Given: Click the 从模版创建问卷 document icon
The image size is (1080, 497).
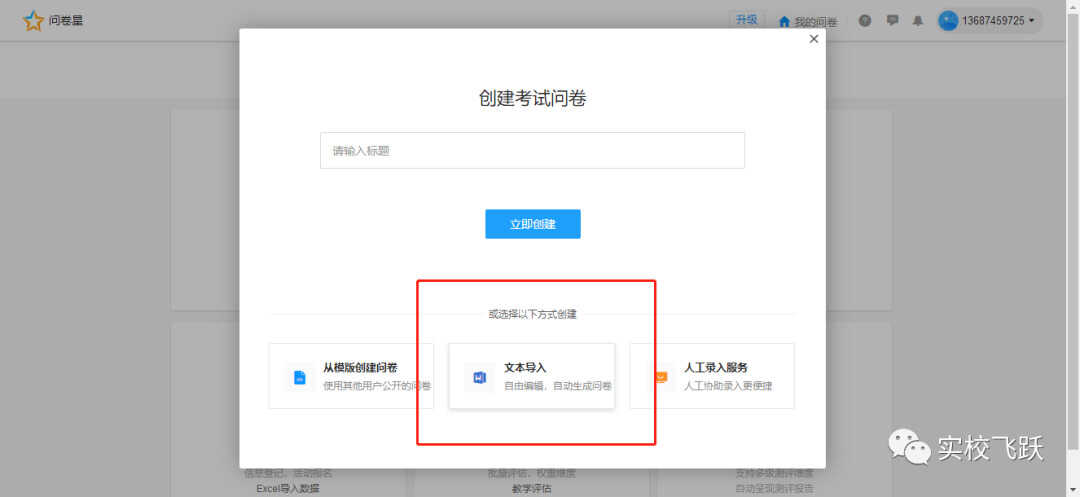Looking at the screenshot, I should tap(300, 377).
